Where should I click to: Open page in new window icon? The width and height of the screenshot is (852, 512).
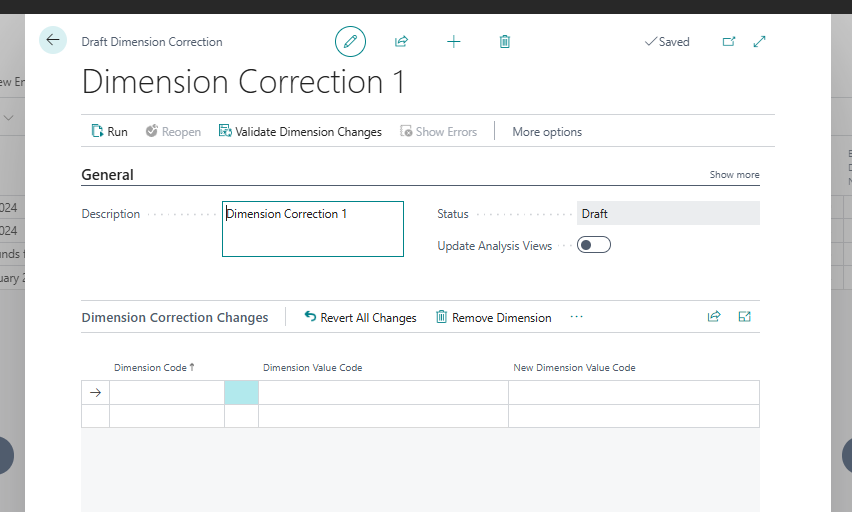click(729, 42)
